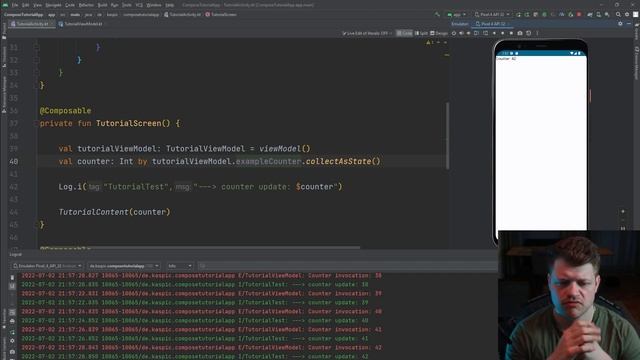Click the red Stop icon
640x360 pixels.
[579, 15]
